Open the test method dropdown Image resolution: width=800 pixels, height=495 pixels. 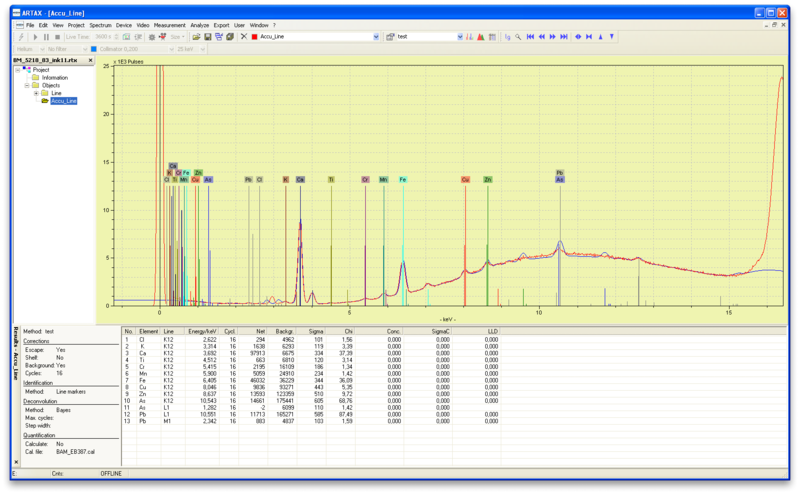(x=460, y=37)
